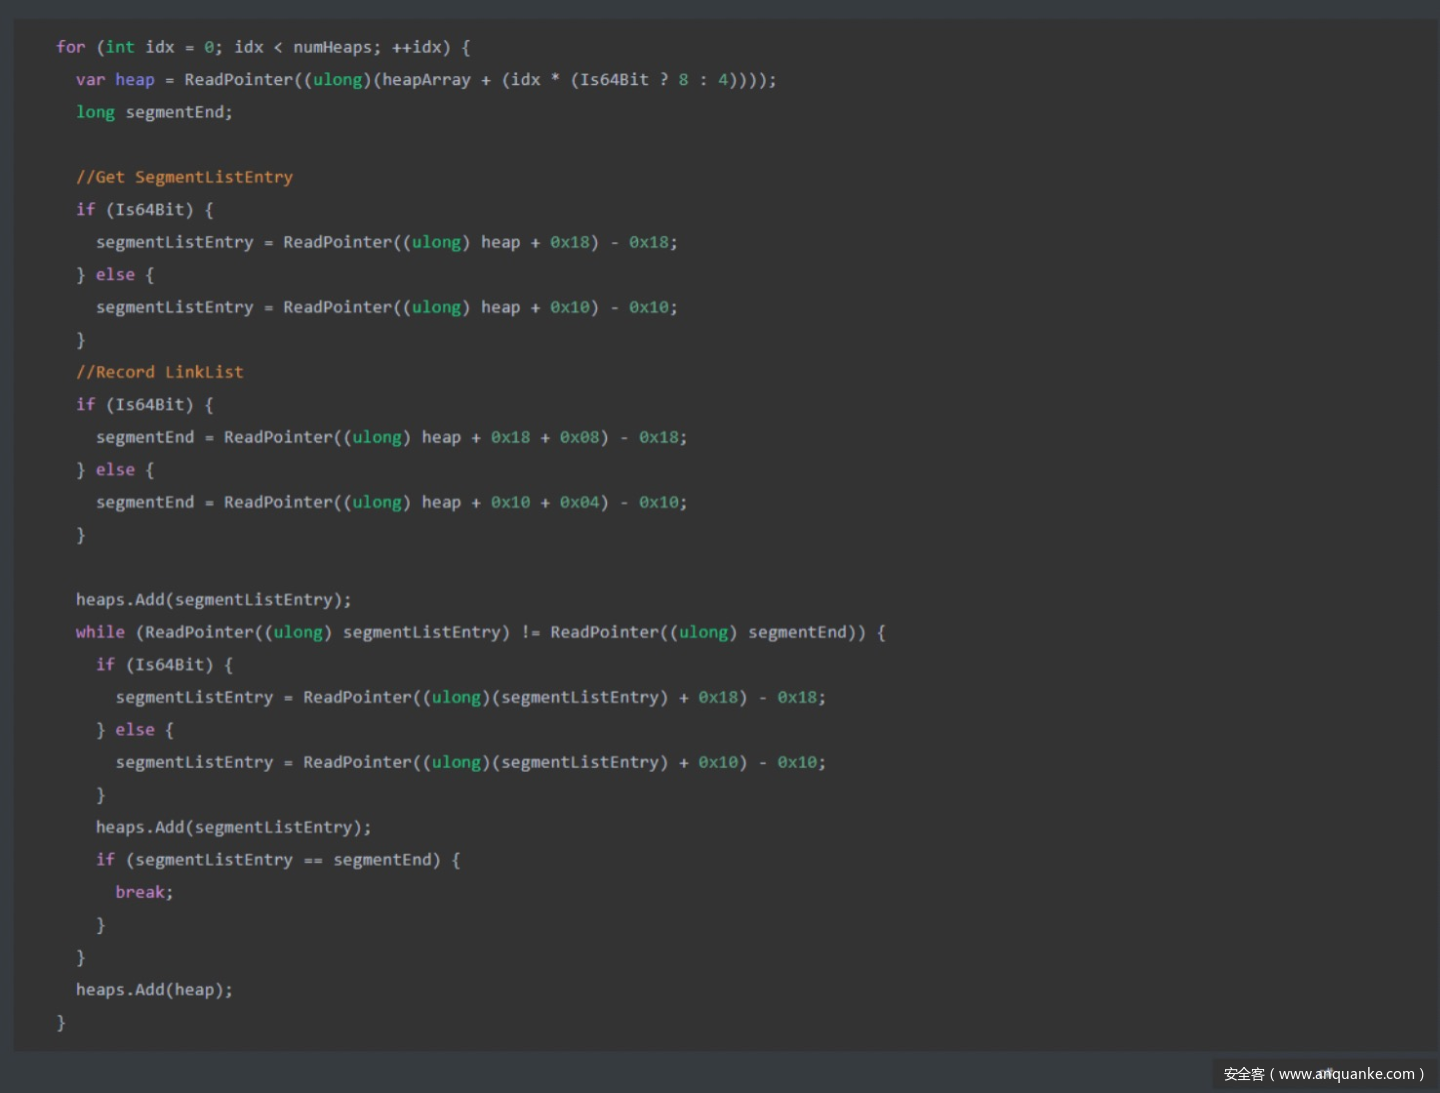Click the "while" keyword
This screenshot has height=1093, width=1440.
coord(100,632)
